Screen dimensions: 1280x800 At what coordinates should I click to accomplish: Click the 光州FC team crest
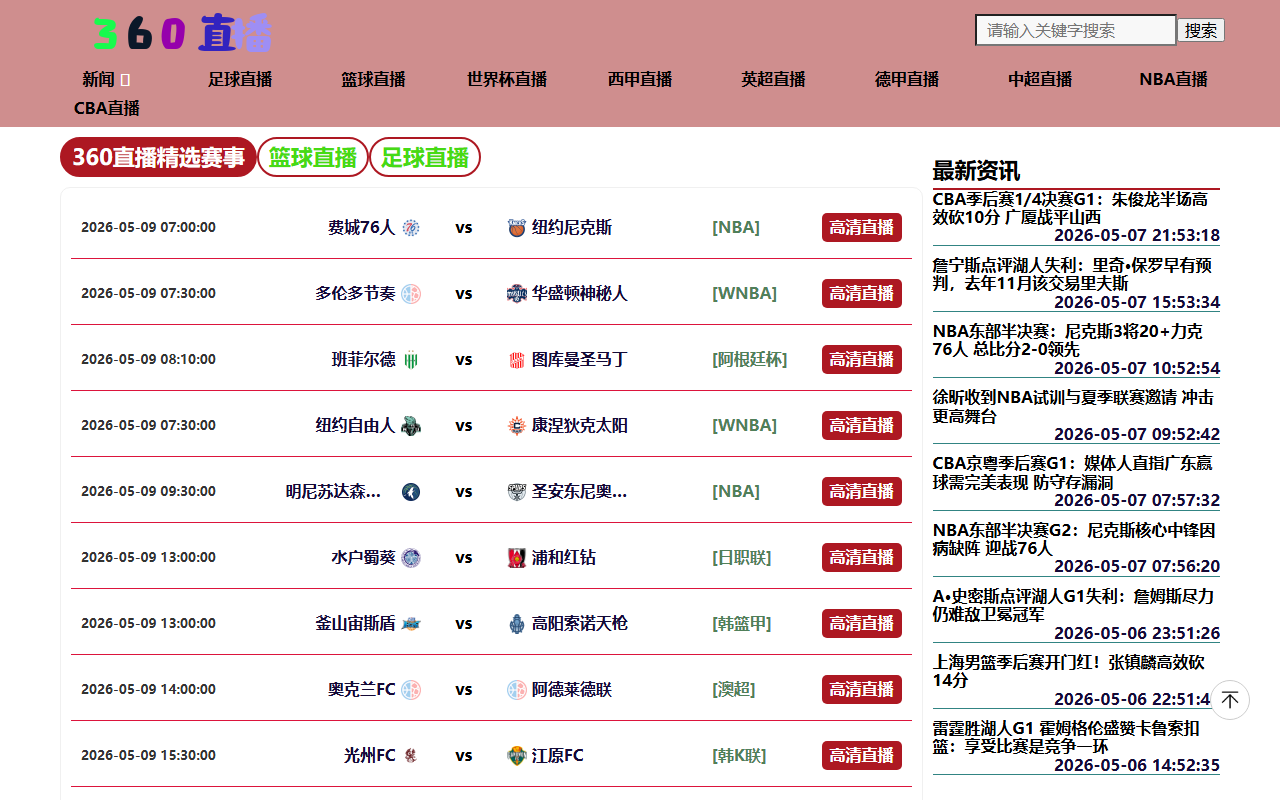tap(411, 756)
